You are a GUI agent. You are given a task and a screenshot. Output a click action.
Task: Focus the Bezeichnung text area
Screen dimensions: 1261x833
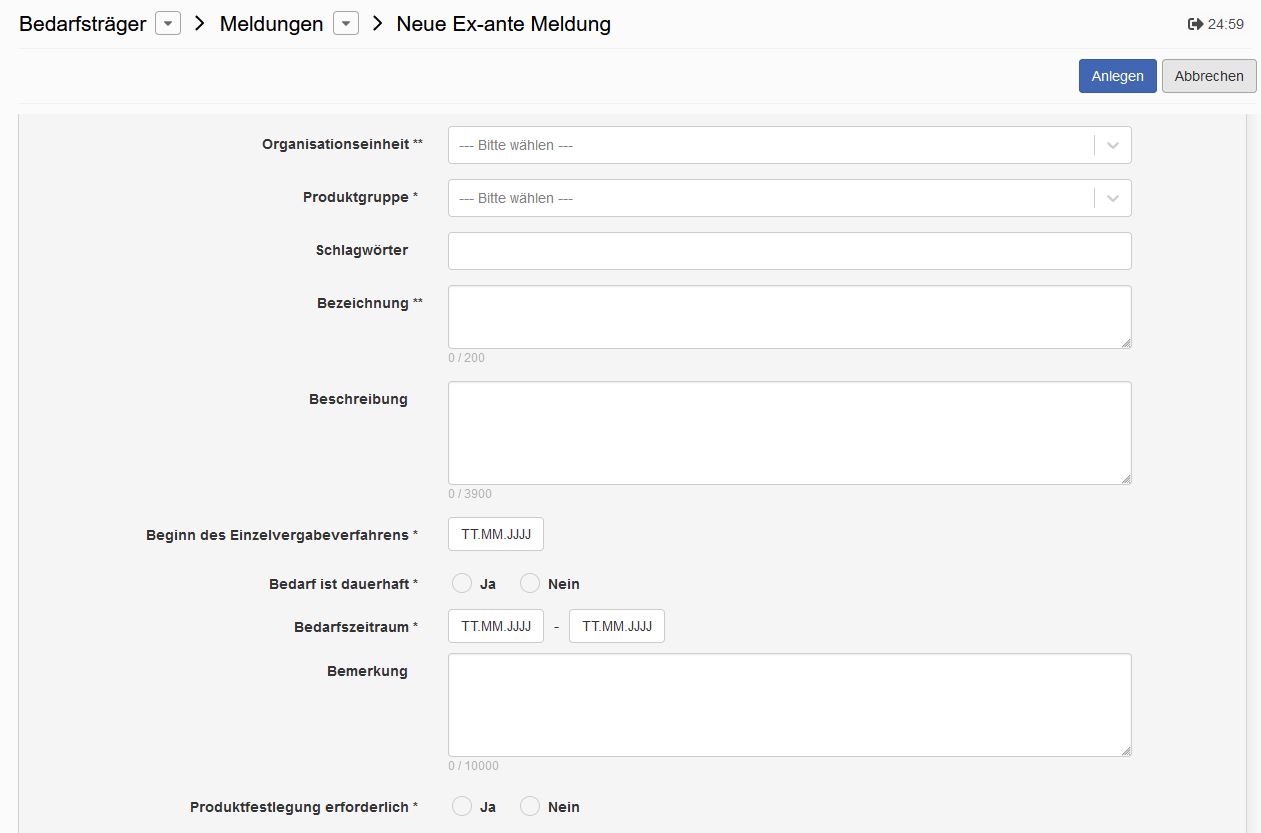(789, 317)
